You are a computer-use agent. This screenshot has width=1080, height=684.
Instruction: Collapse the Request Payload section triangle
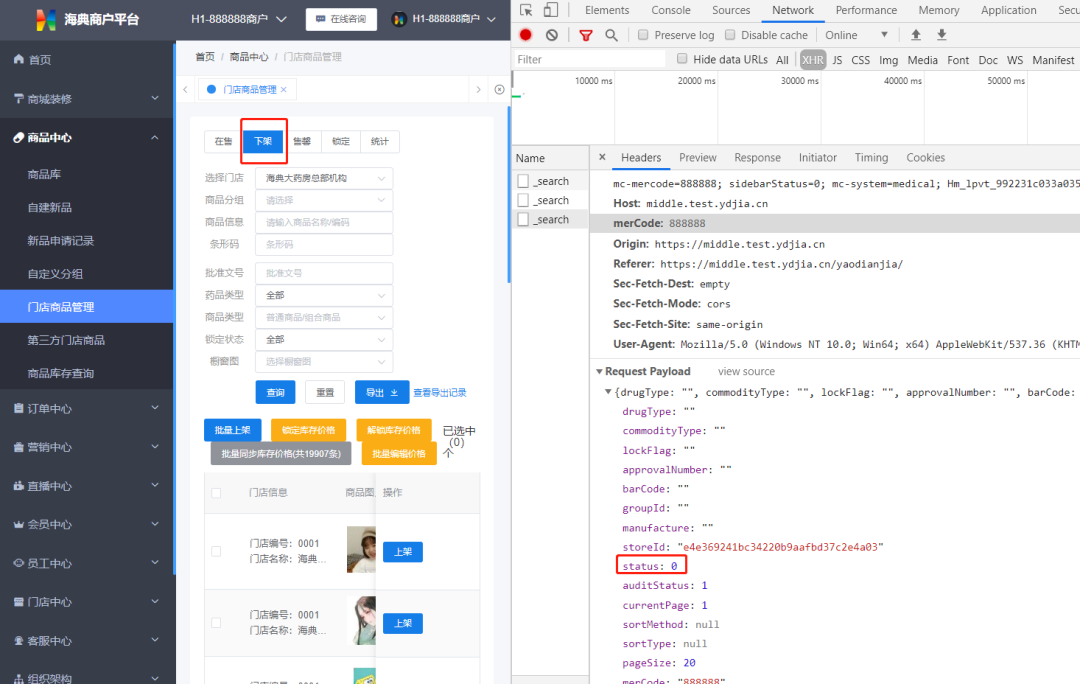point(599,371)
